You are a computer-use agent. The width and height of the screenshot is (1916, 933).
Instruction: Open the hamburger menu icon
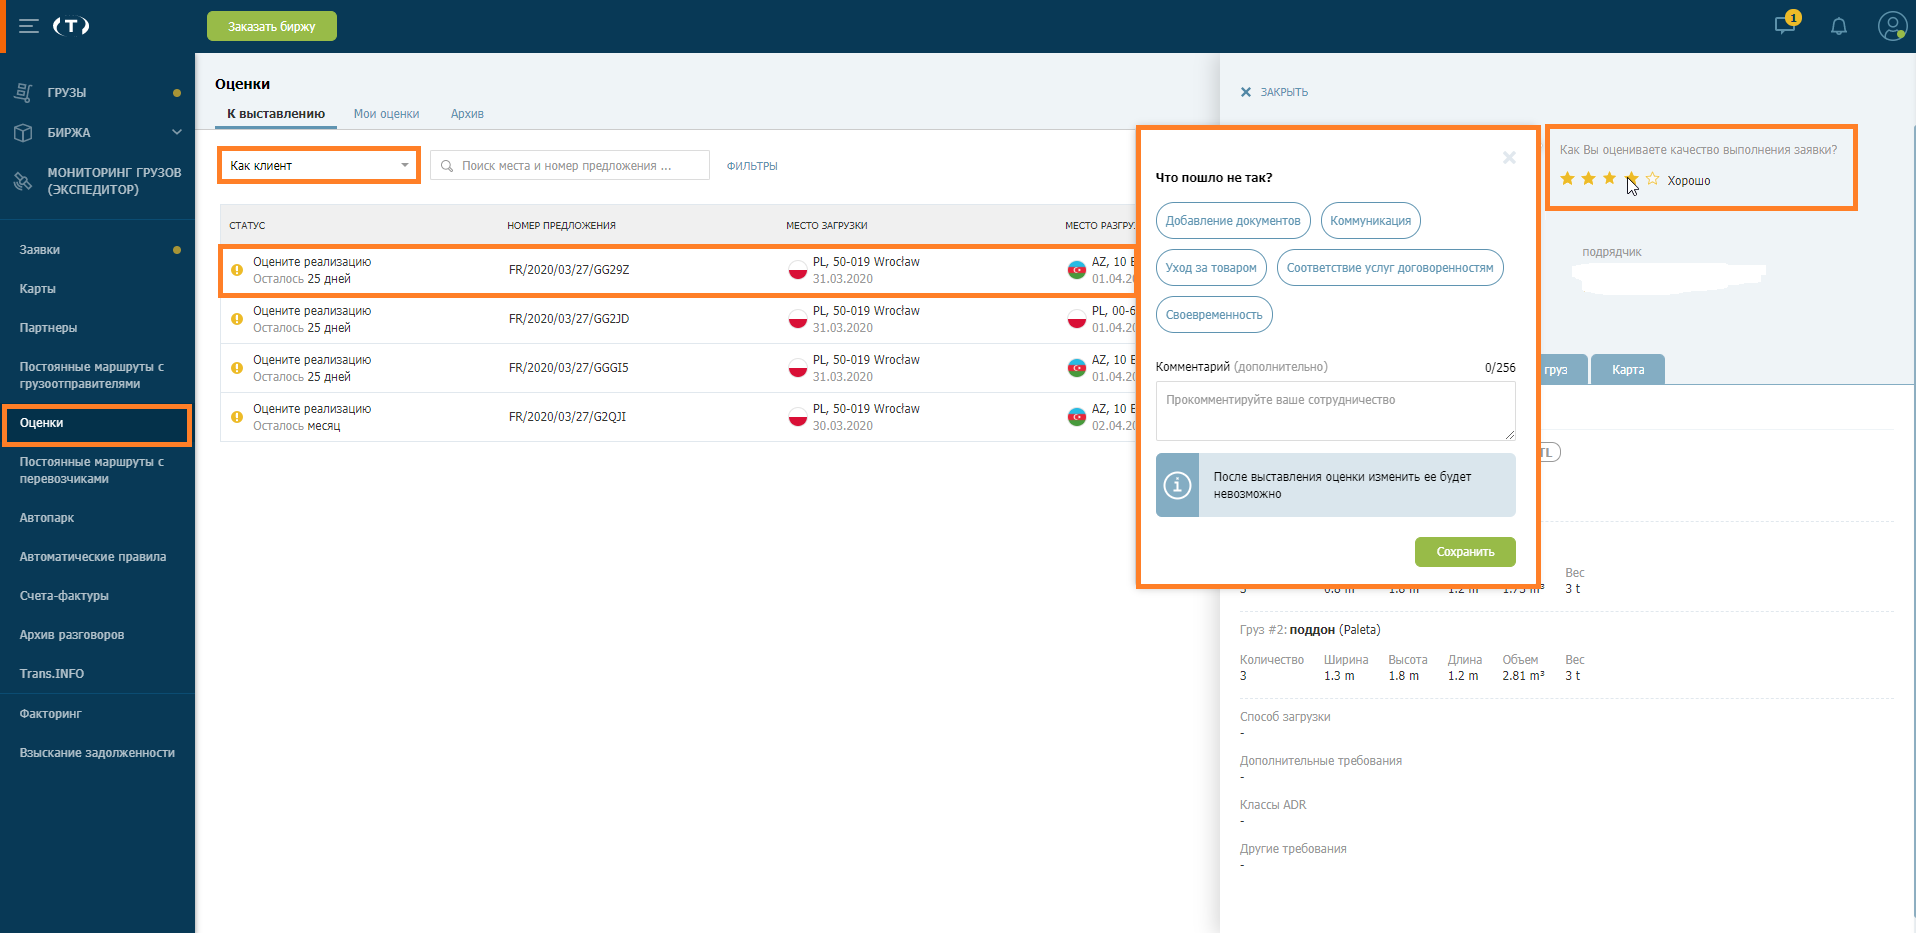click(29, 26)
